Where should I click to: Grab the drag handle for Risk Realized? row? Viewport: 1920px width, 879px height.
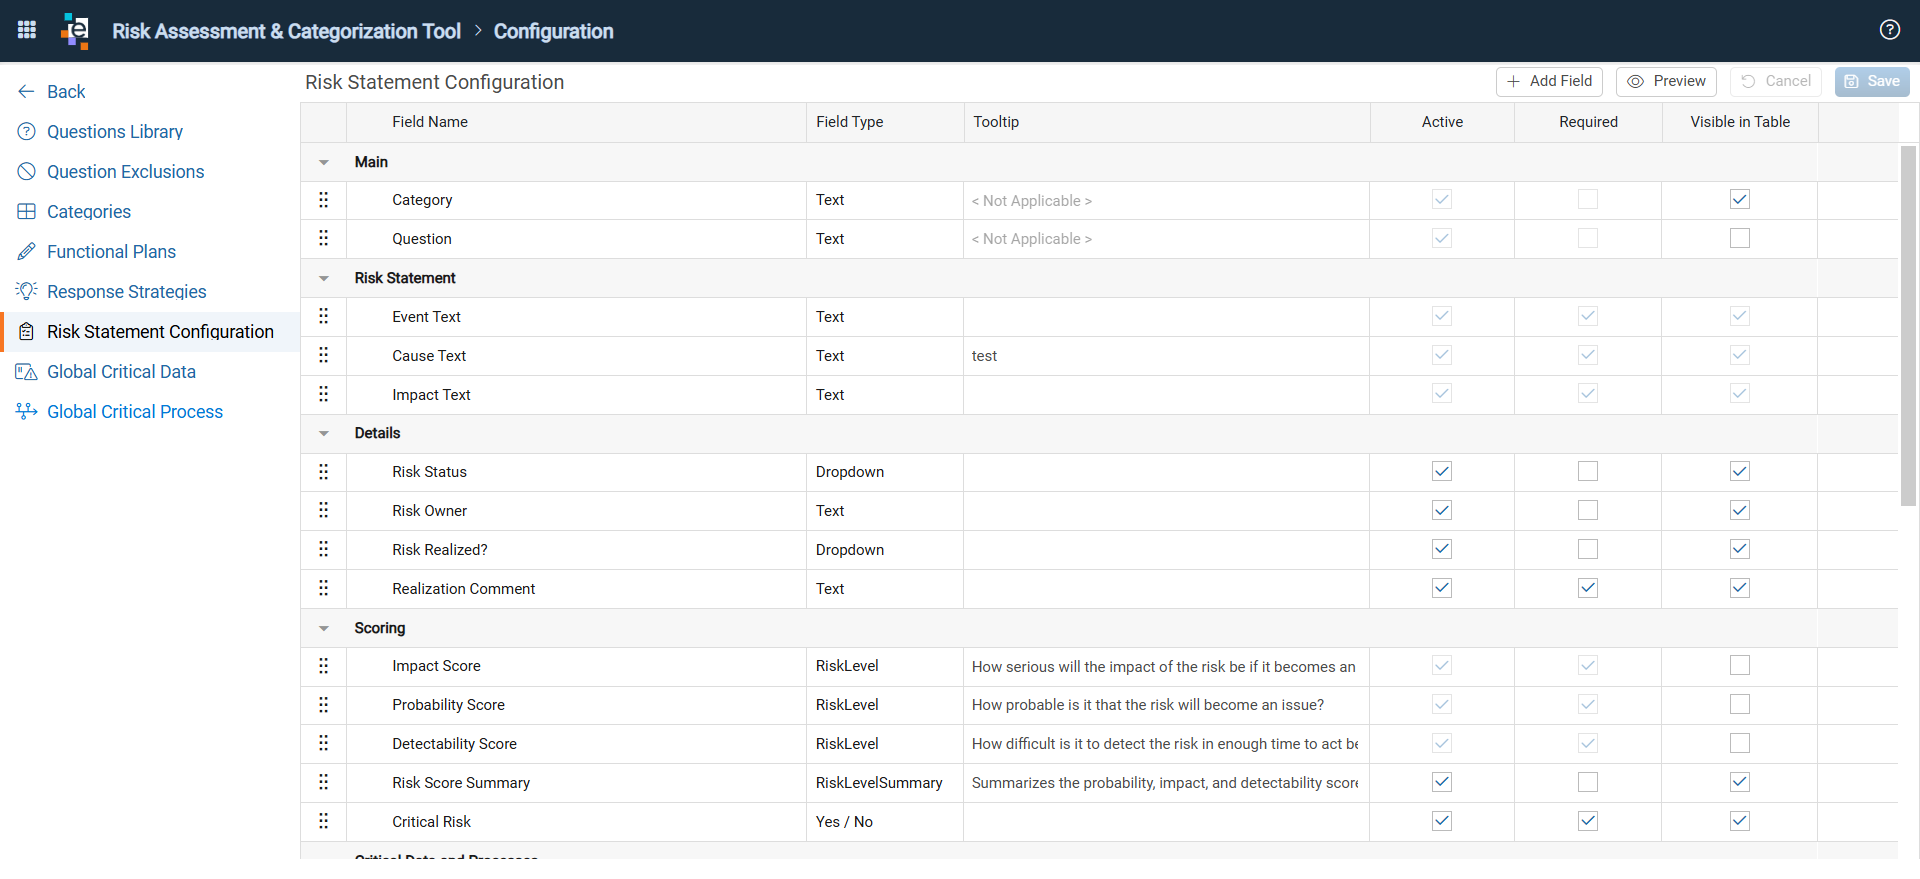[323, 549]
